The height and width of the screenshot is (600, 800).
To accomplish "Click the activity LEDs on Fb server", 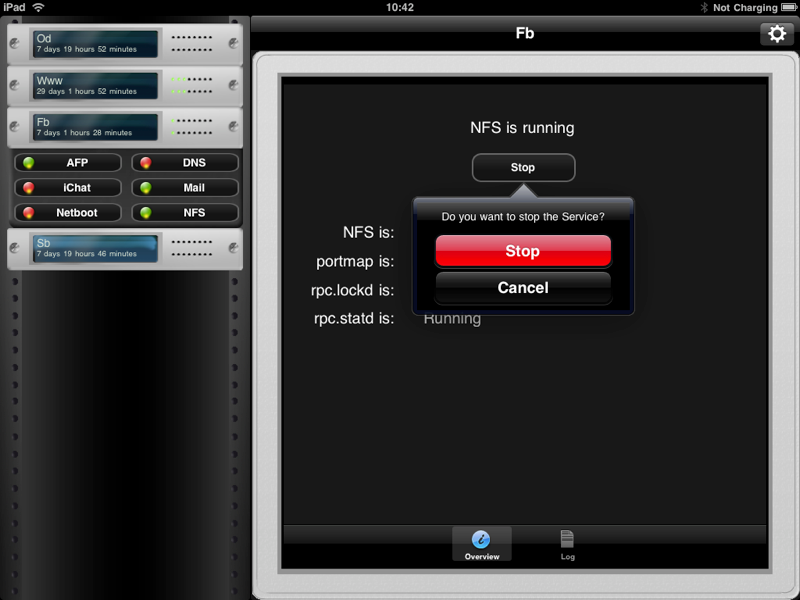I will (191, 127).
